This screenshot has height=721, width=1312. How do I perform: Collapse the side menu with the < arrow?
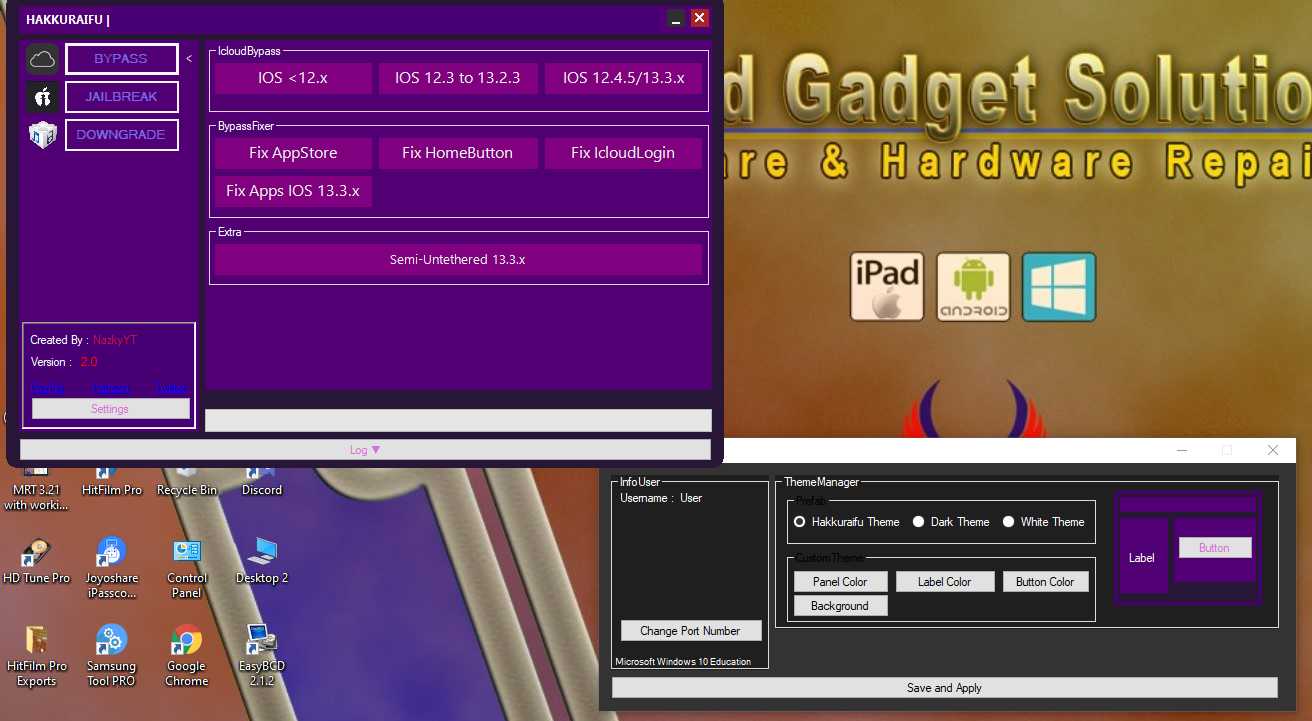(189, 59)
